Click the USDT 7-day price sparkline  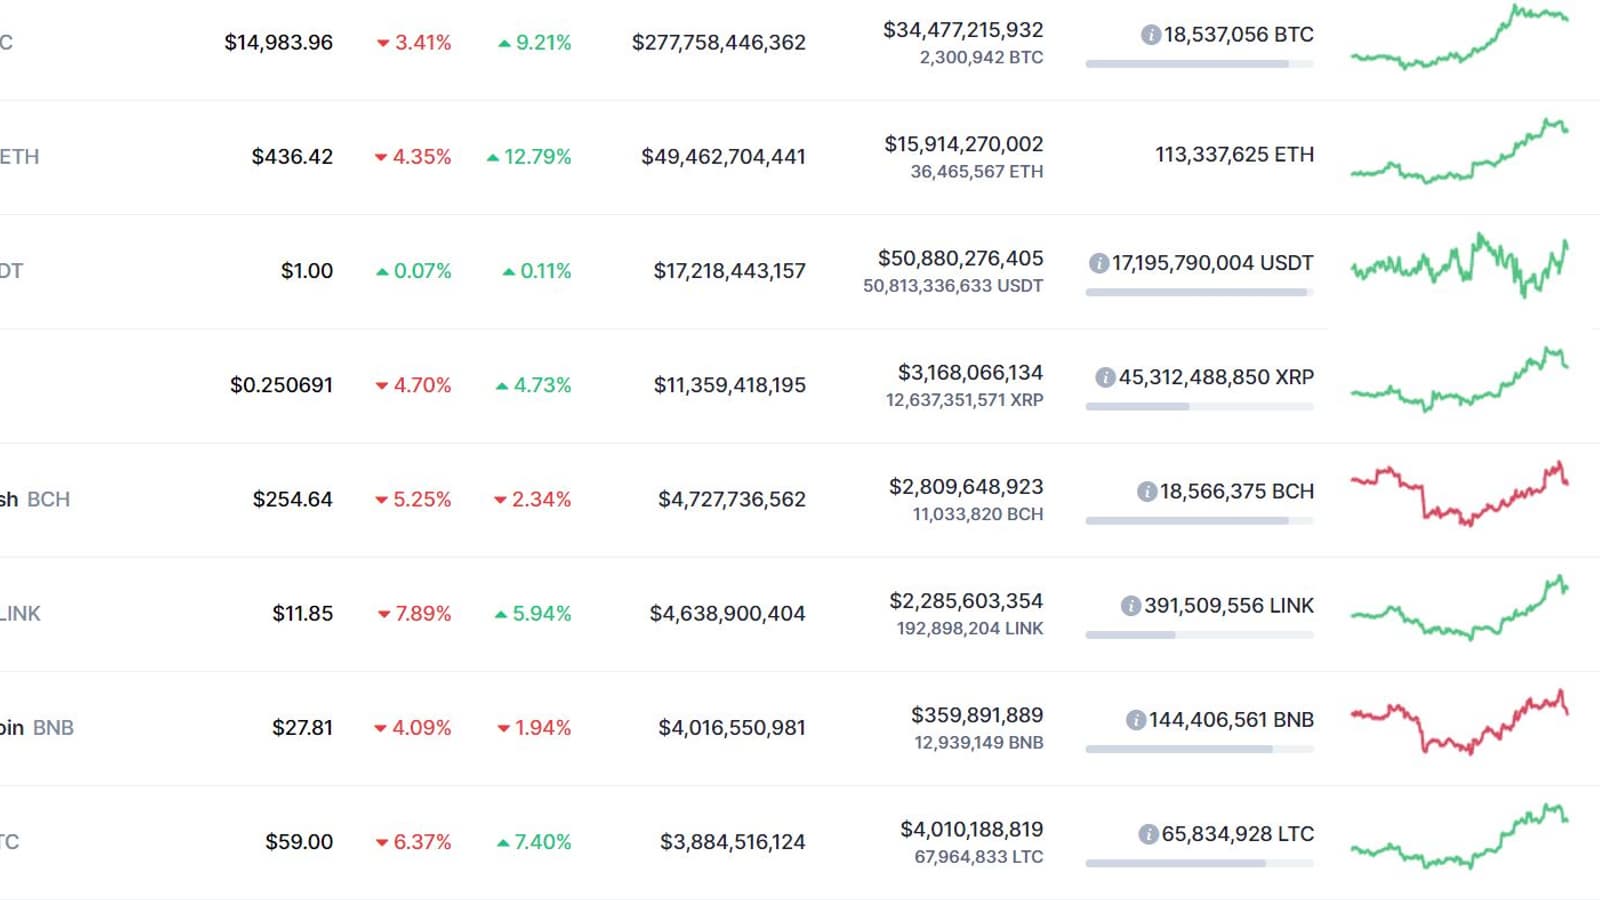point(1459,266)
